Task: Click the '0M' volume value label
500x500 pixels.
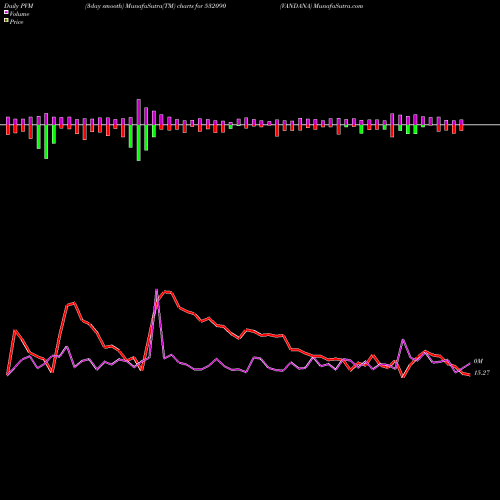Action: coord(478,361)
